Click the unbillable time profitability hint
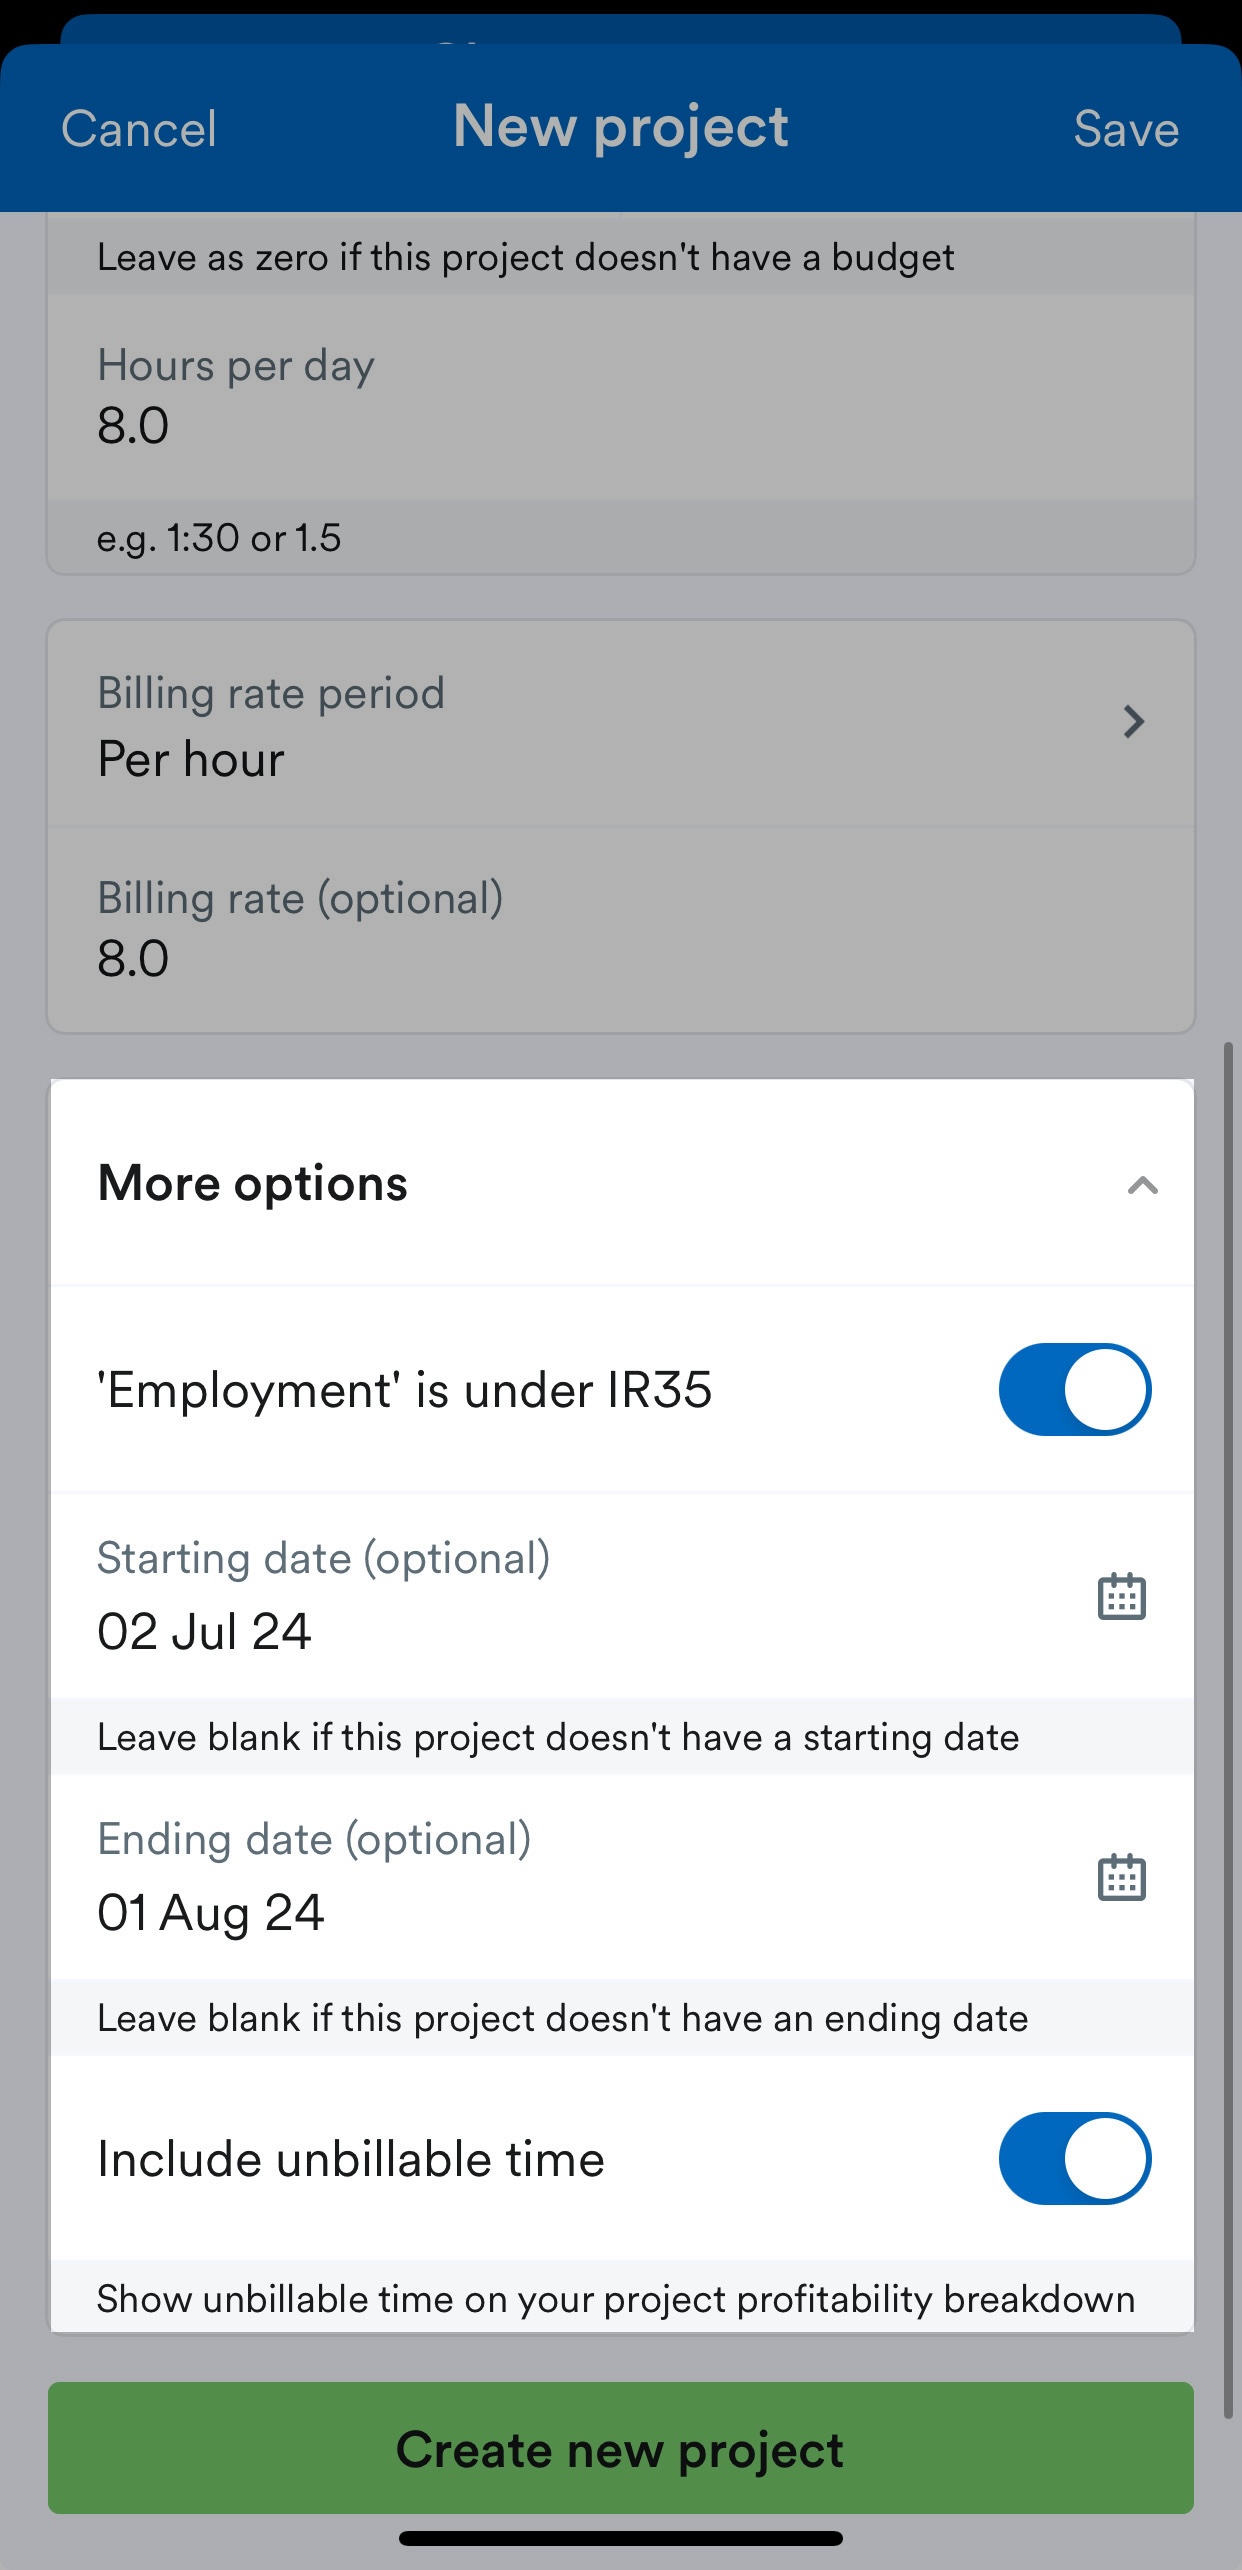The width and height of the screenshot is (1242, 2570). point(616,2299)
